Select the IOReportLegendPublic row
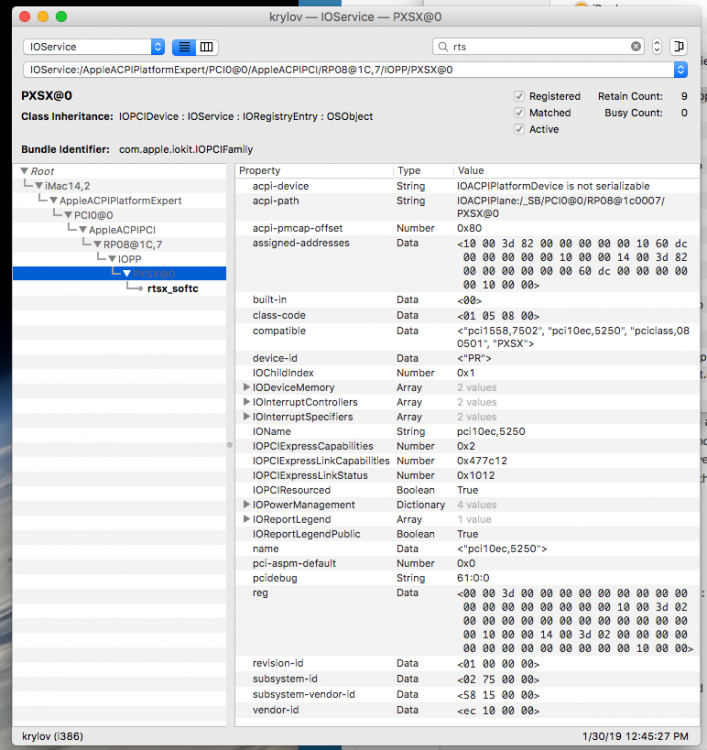This screenshot has height=750, width=707. [x=467, y=534]
